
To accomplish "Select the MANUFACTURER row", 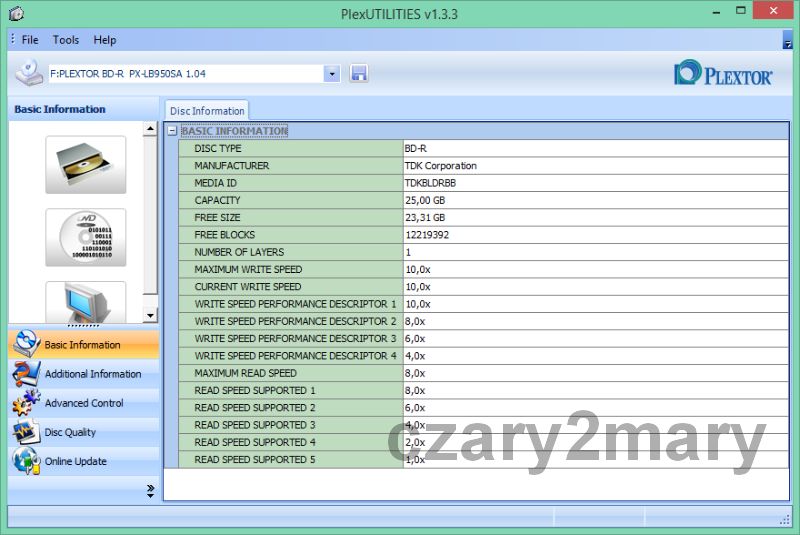I will [x=483, y=166].
